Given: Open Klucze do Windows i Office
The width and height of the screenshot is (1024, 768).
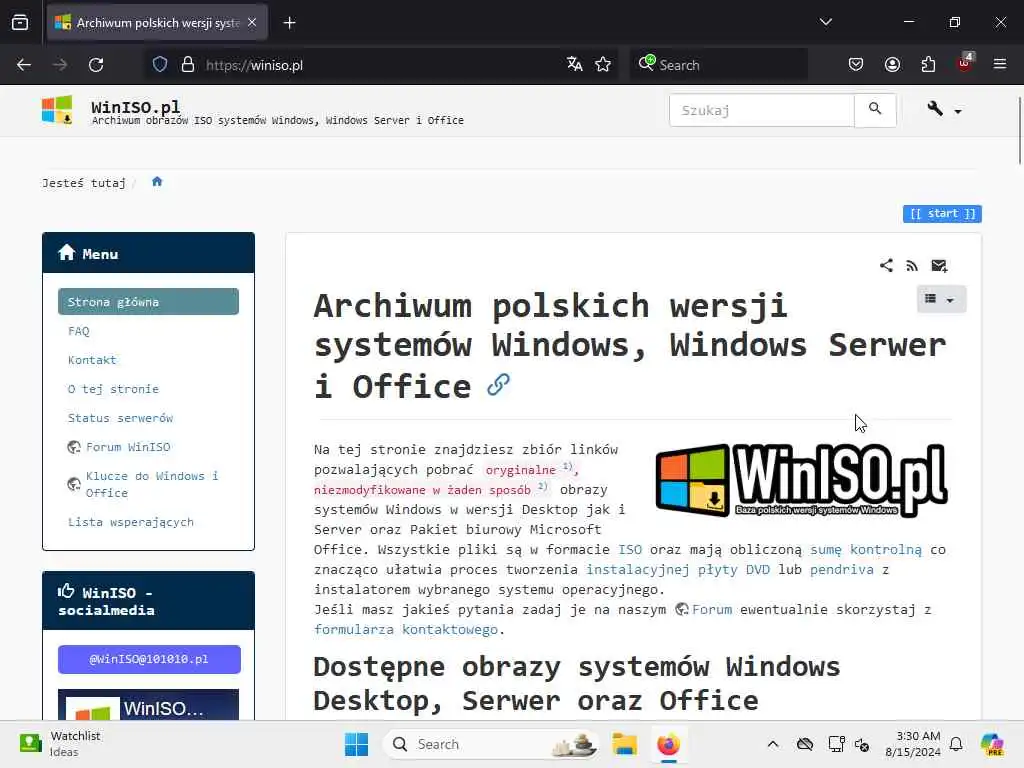Looking at the screenshot, I should coord(152,485).
